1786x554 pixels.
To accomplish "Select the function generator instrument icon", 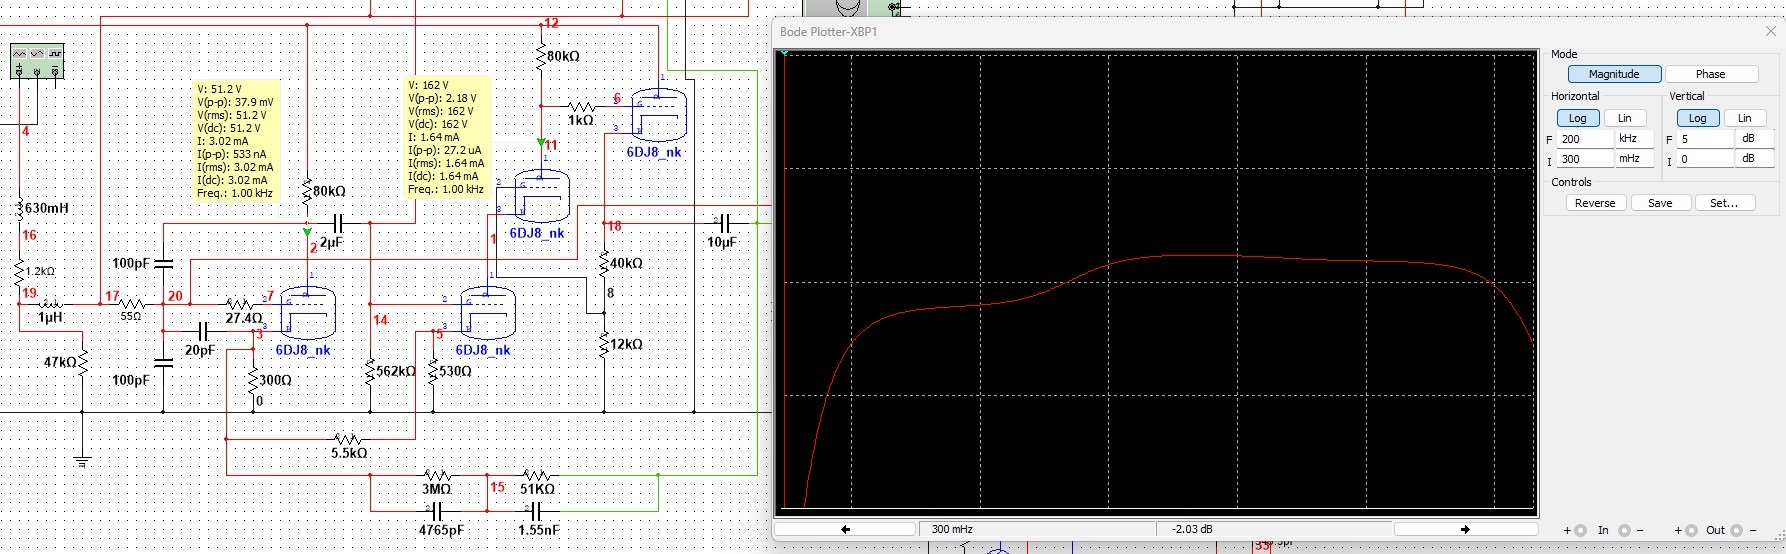I will click(37, 61).
